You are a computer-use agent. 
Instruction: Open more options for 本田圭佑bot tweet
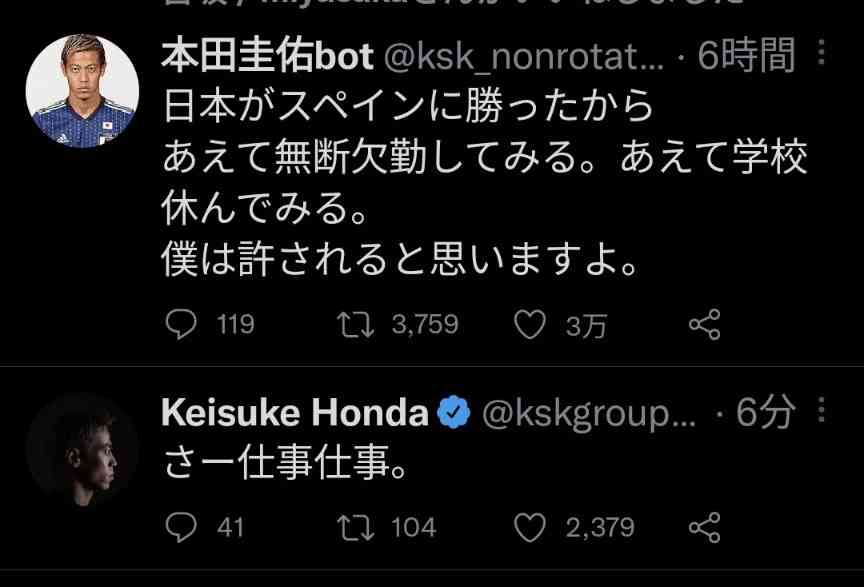point(821,56)
